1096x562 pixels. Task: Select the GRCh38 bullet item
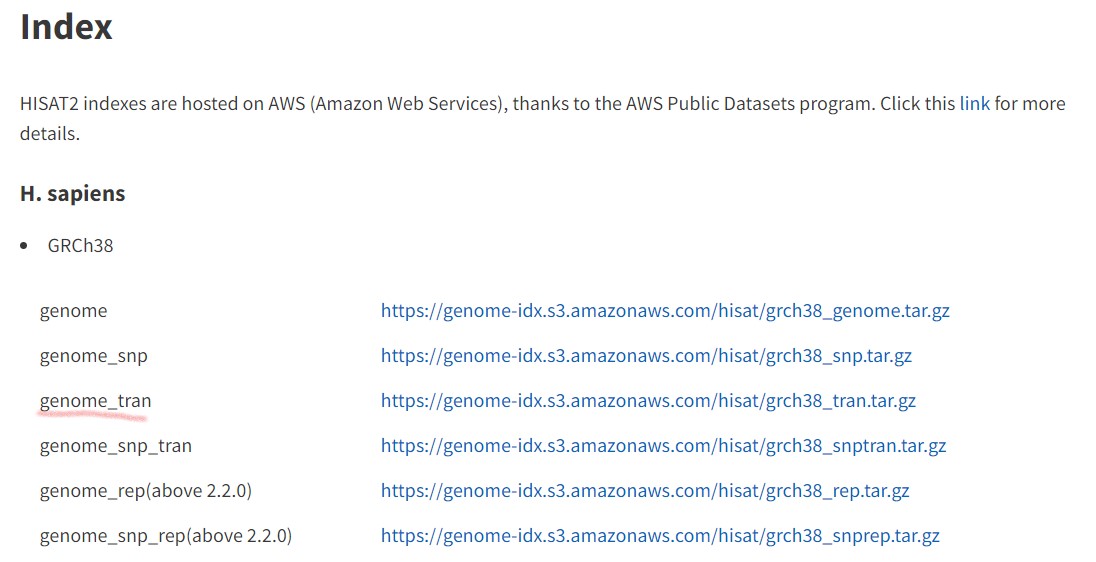[80, 245]
